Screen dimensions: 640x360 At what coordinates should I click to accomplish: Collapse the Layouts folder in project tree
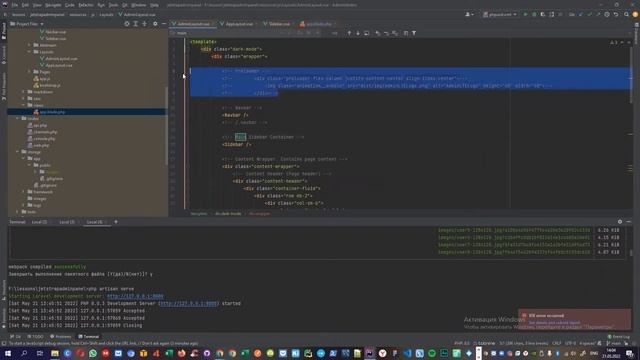30,52
